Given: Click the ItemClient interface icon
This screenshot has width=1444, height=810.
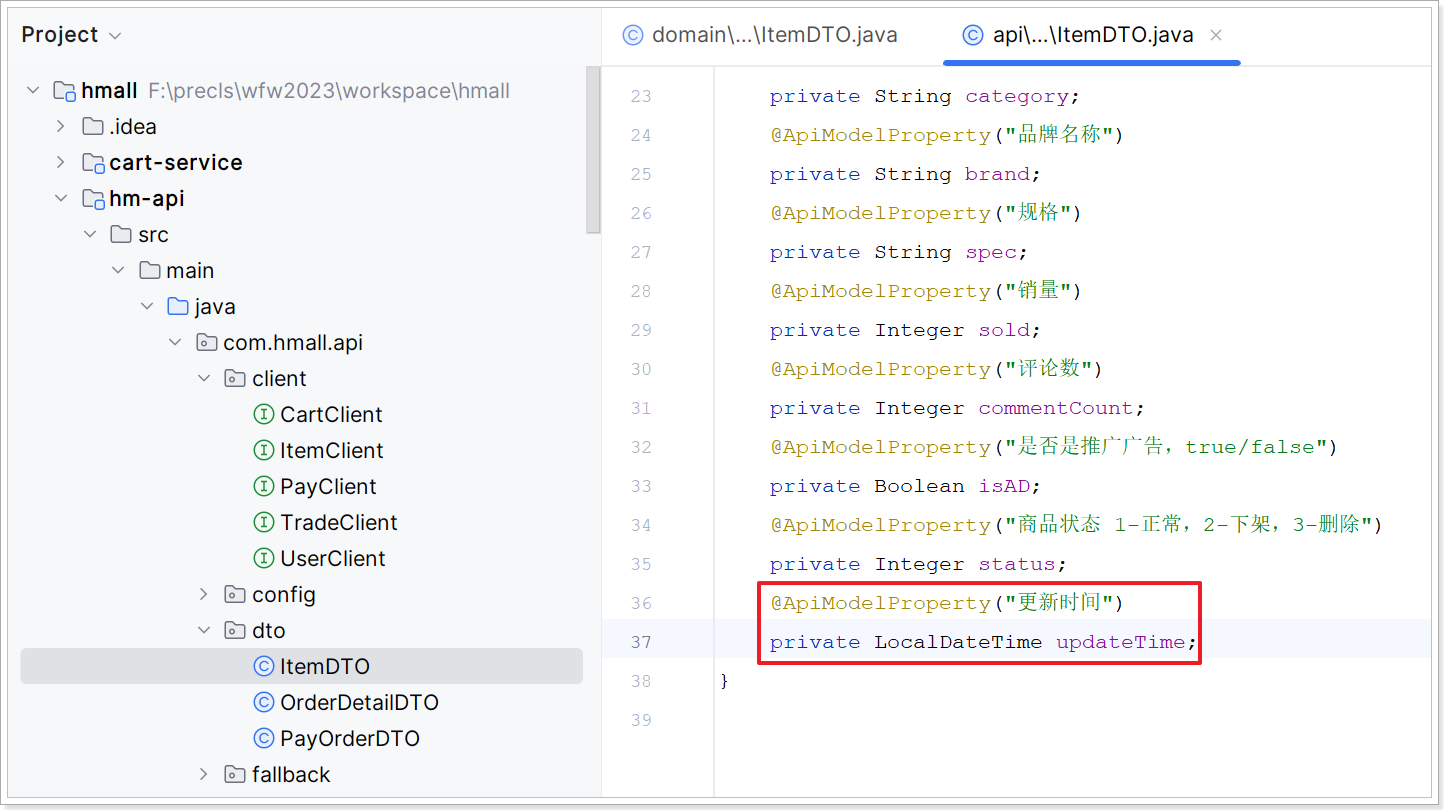Looking at the screenshot, I should [264, 451].
